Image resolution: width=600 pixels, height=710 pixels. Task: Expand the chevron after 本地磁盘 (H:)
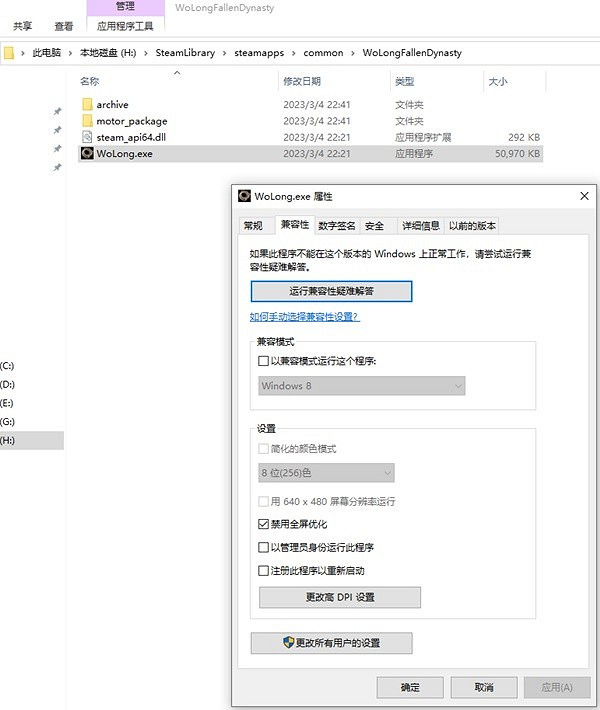pyautogui.click(x=146, y=53)
